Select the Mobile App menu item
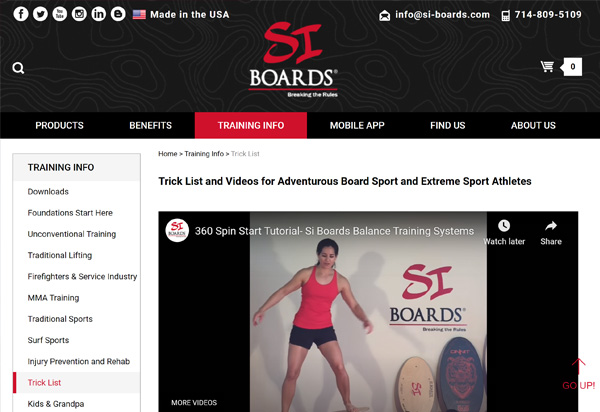The width and height of the screenshot is (600, 412). tap(357, 125)
